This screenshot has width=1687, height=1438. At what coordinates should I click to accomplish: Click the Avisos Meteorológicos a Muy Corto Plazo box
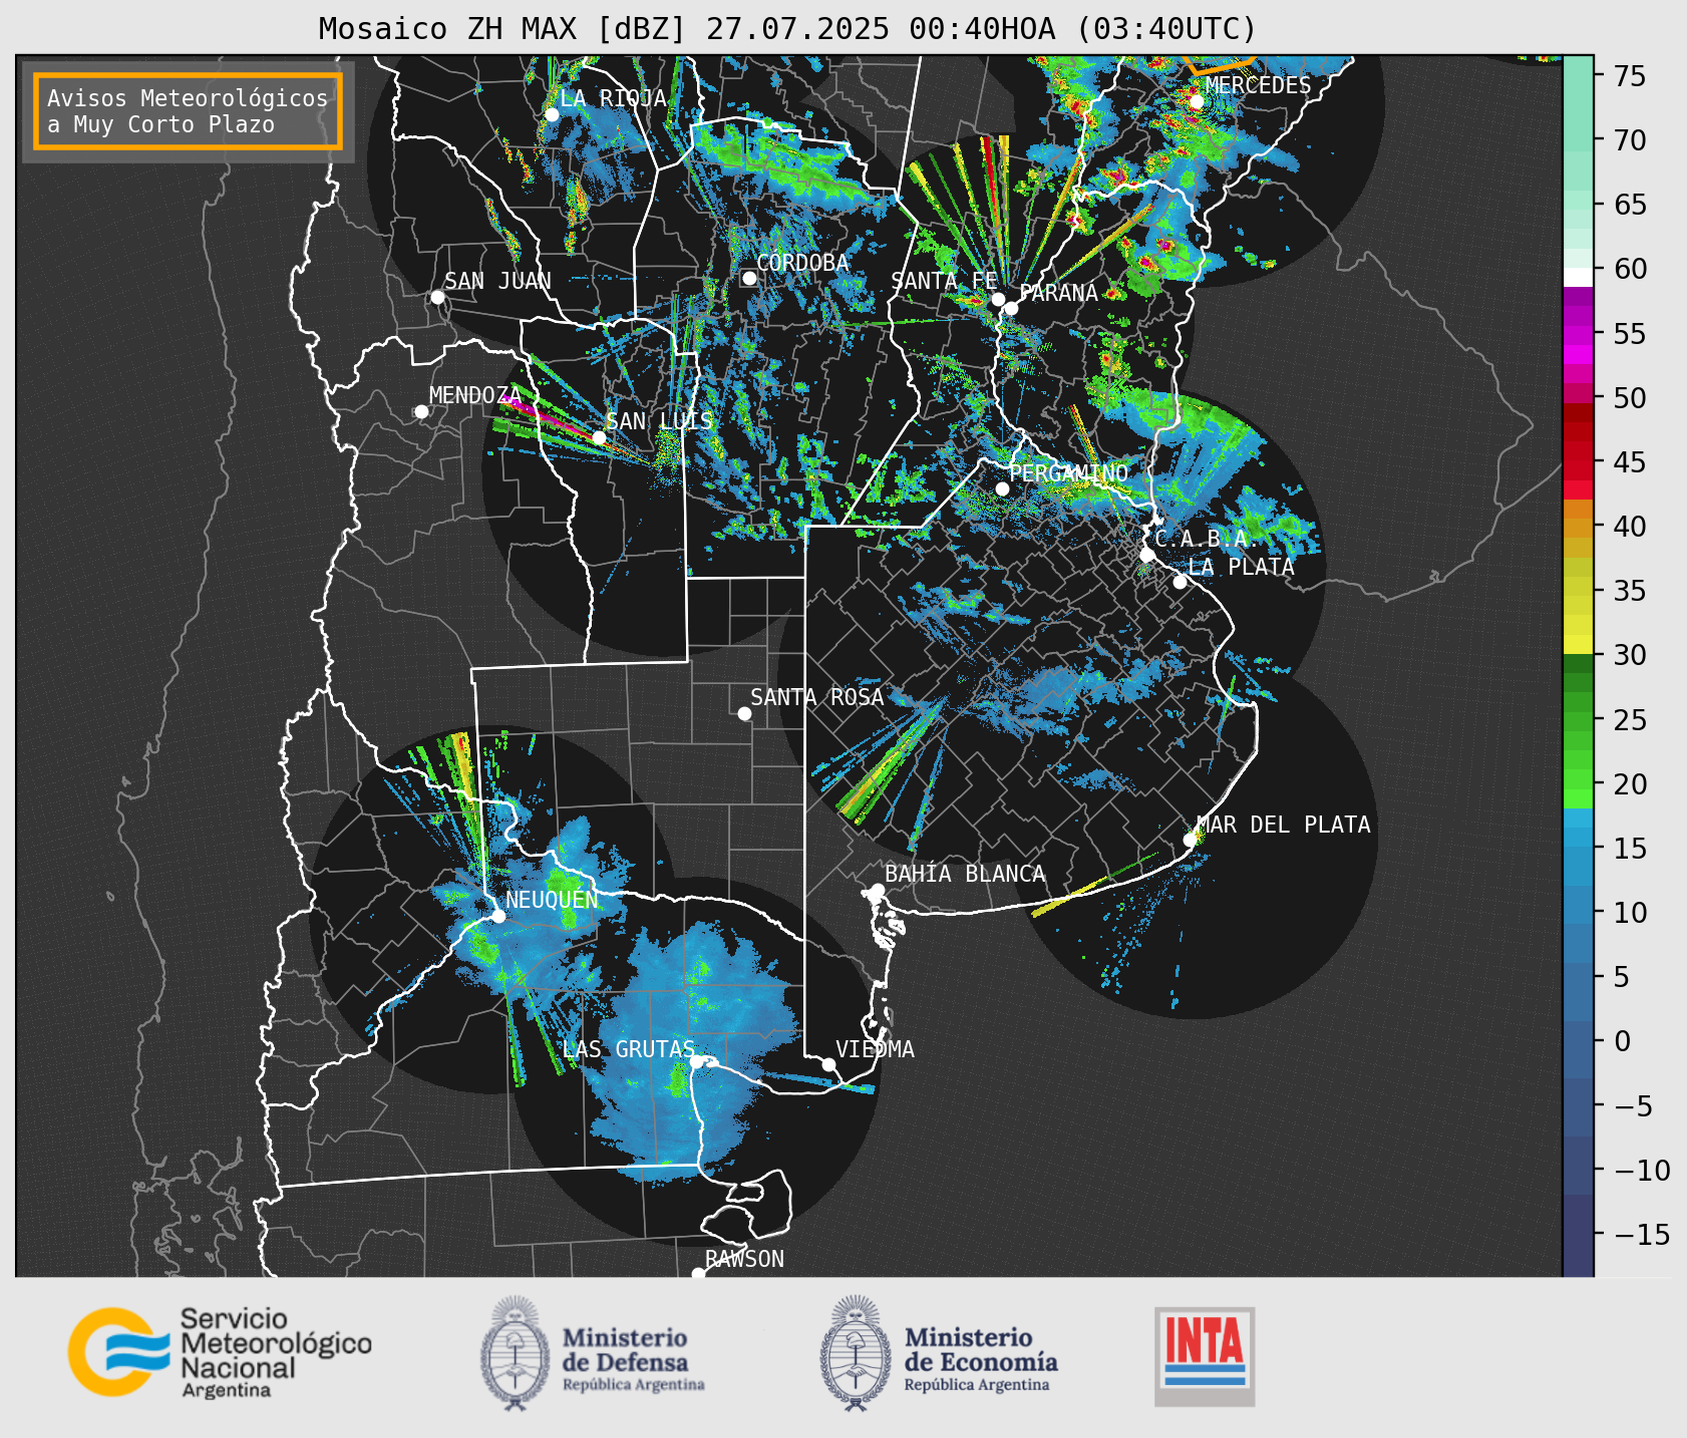click(x=188, y=111)
